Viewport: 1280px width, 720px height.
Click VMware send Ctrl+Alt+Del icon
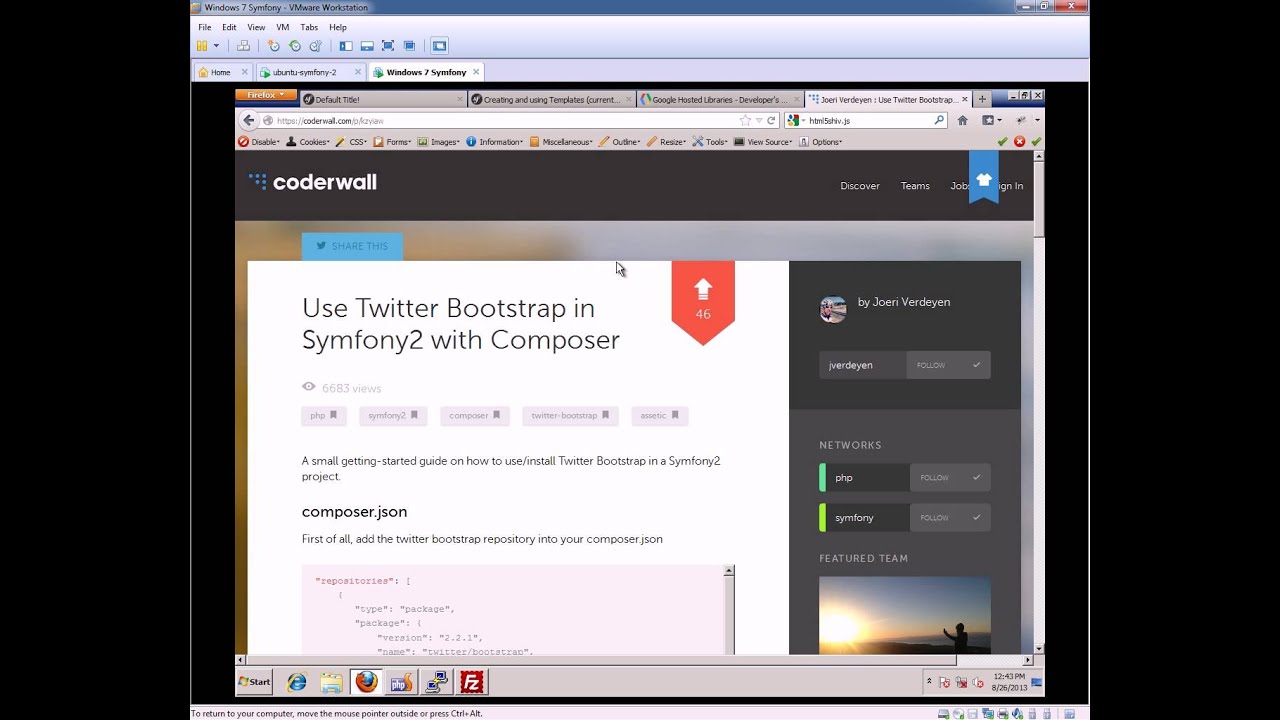coord(243,46)
